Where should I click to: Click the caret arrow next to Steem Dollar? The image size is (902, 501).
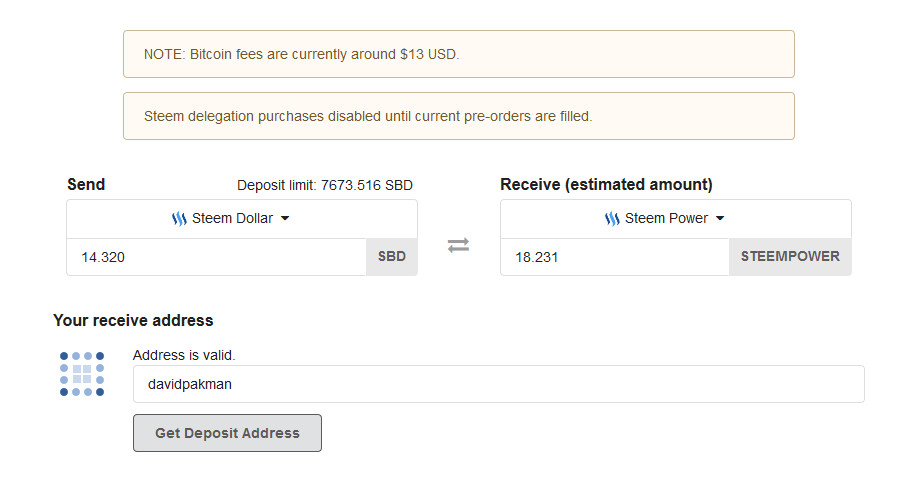pos(285,219)
